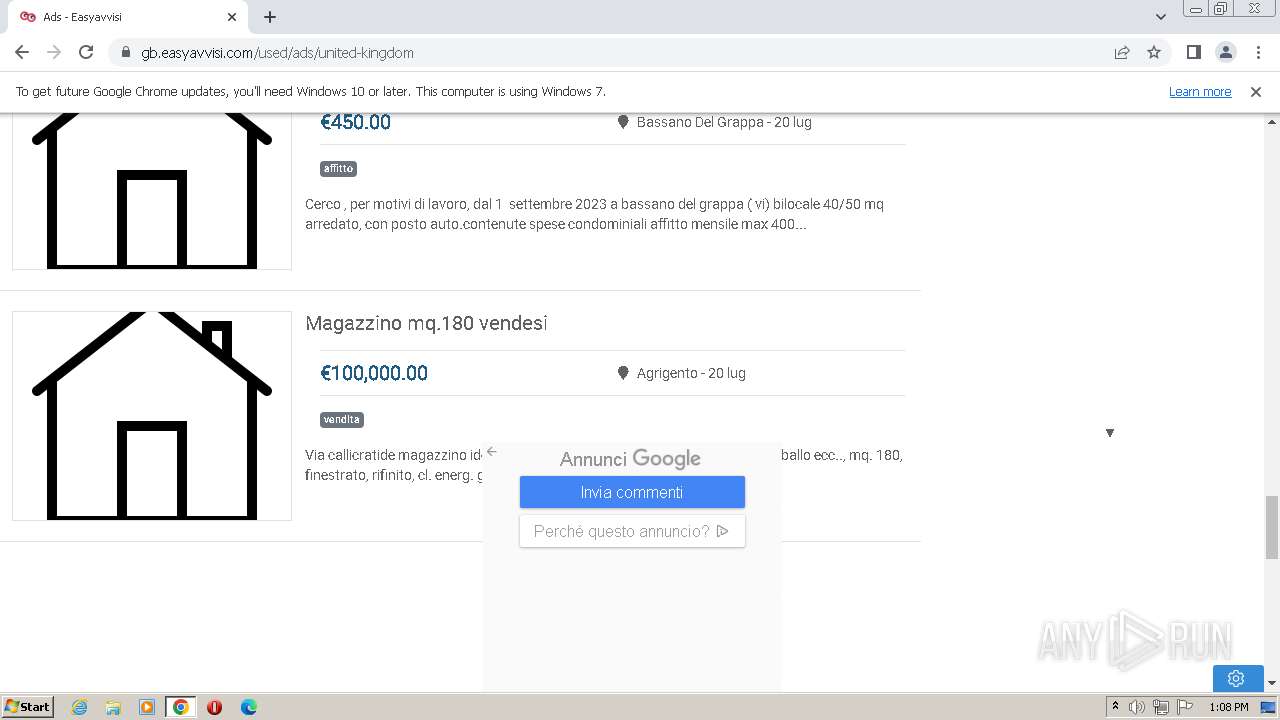Open Opera browser from taskbar
The height and width of the screenshot is (720, 1280).
214,707
